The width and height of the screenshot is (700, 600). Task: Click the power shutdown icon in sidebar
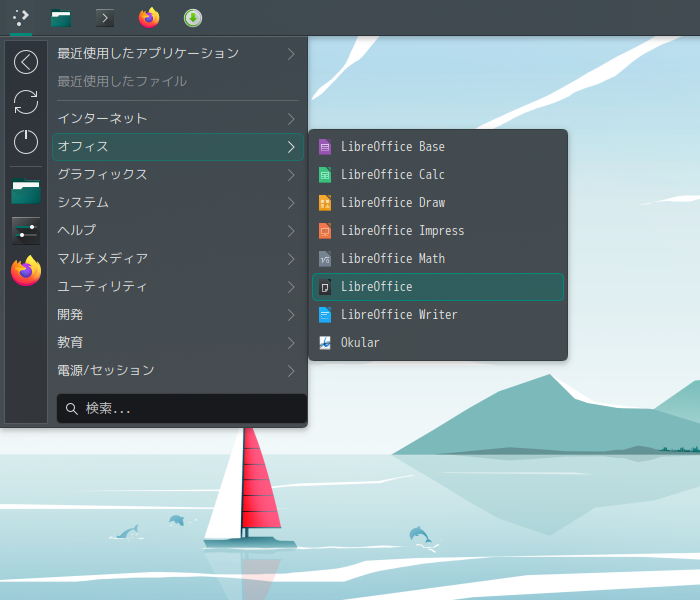26,142
